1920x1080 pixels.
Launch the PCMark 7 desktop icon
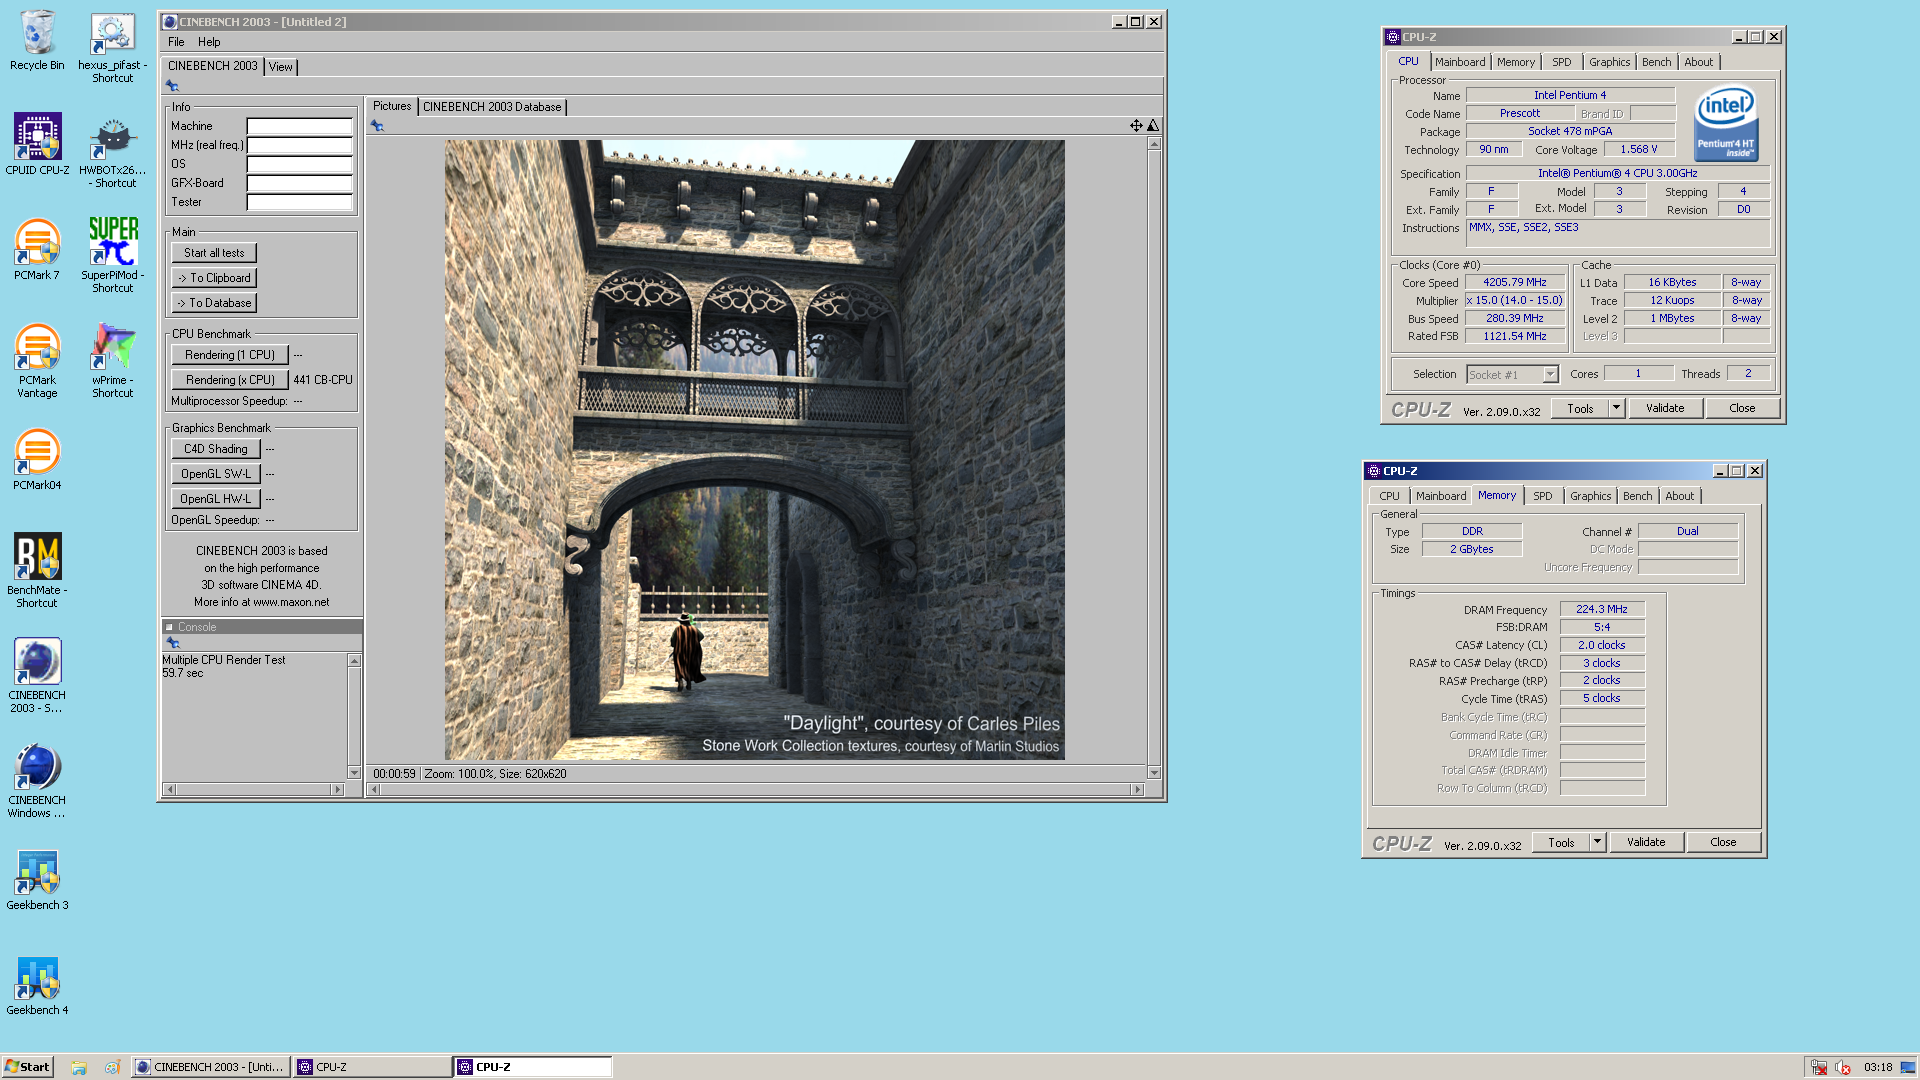[37, 250]
